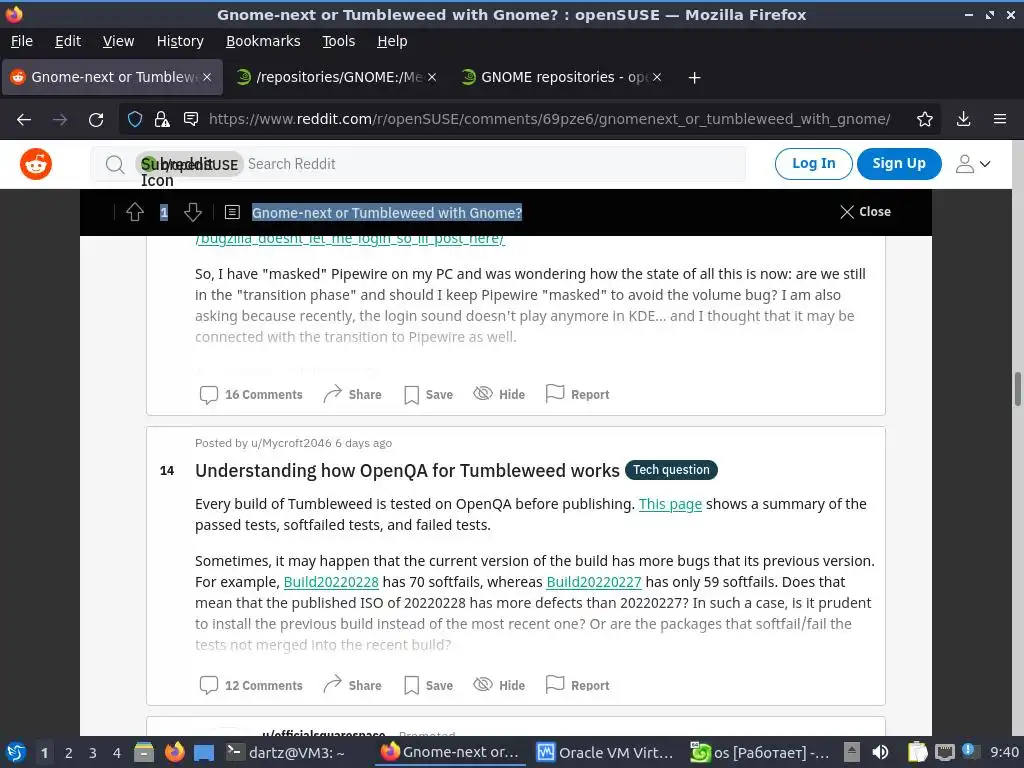Open Firefox hamburger application menu
The width and height of the screenshot is (1024, 768).
point(999,119)
